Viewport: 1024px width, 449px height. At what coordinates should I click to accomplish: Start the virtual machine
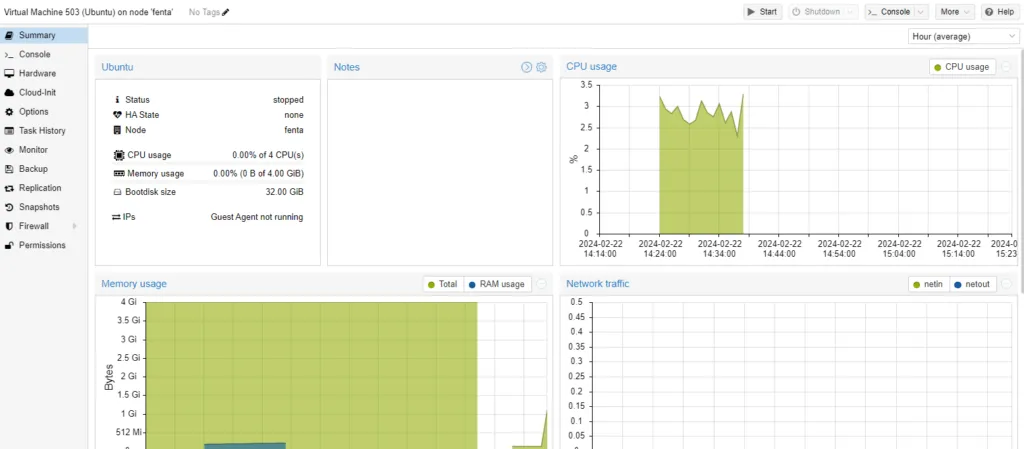click(x=762, y=12)
